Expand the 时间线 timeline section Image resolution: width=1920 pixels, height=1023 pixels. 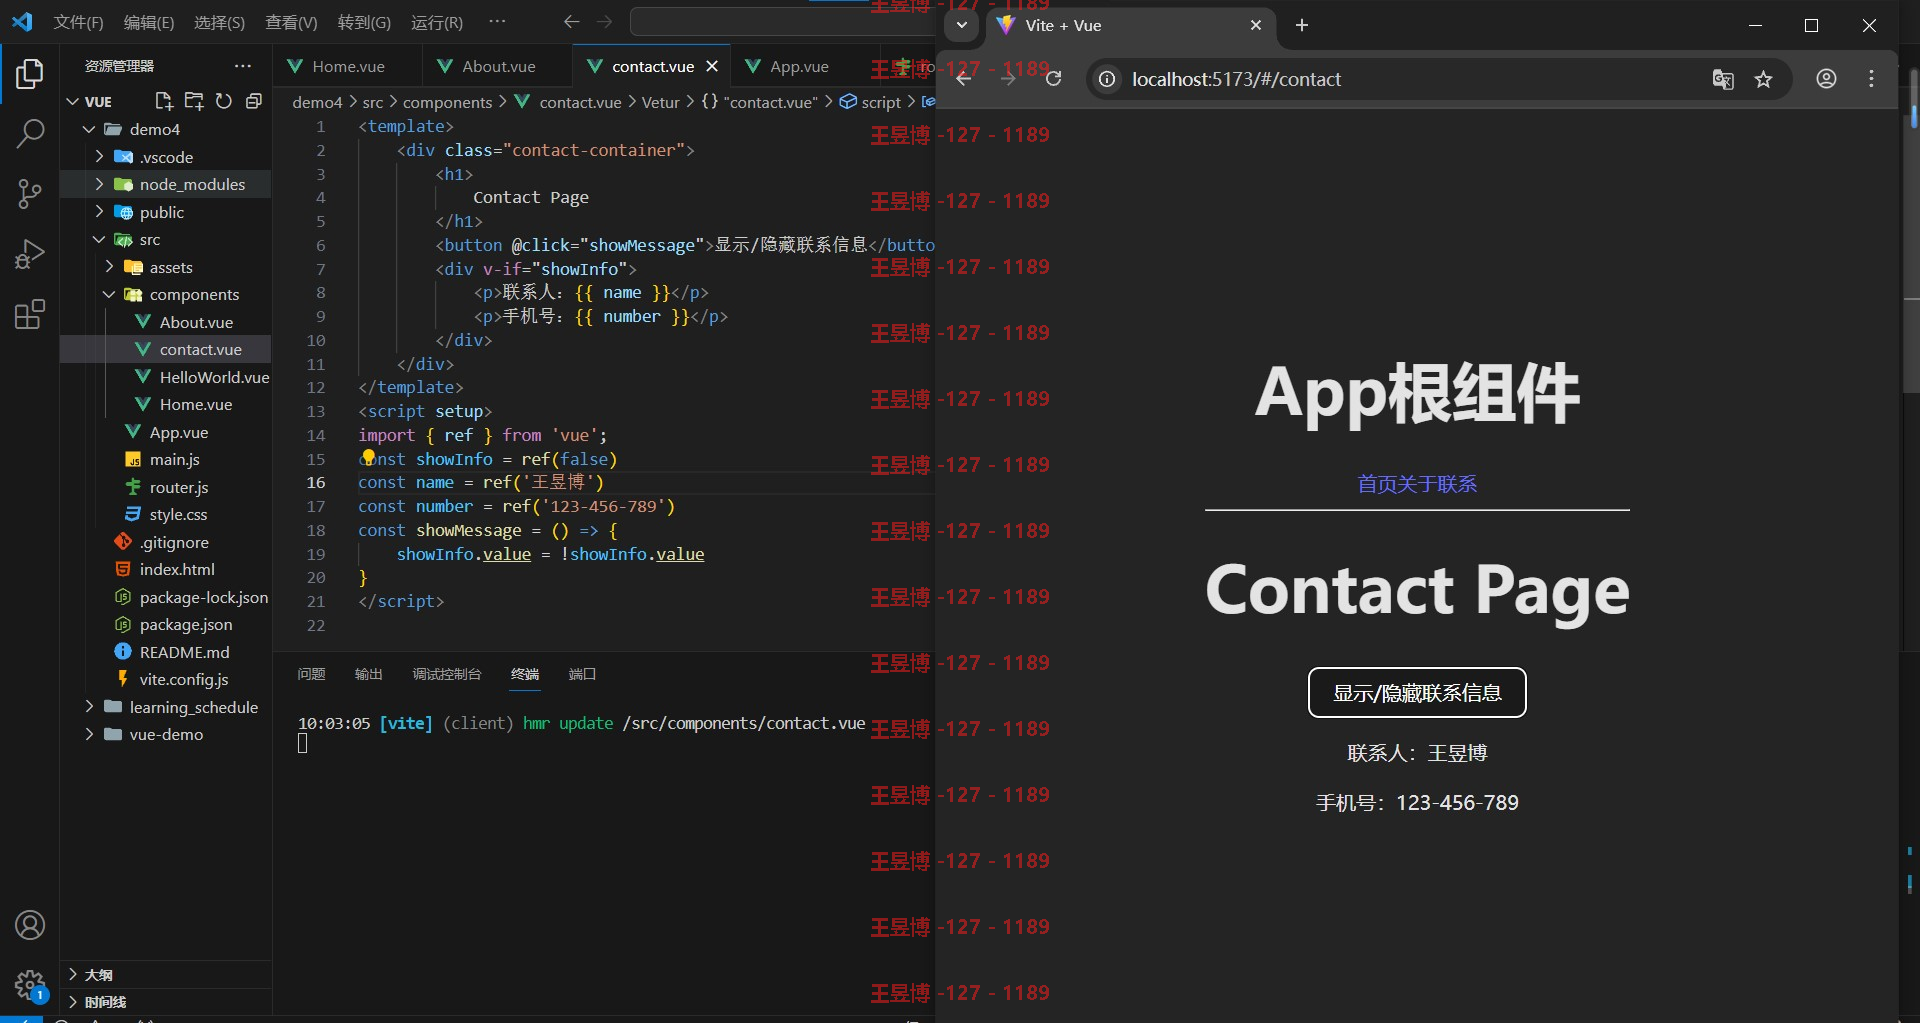(72, 1001)
